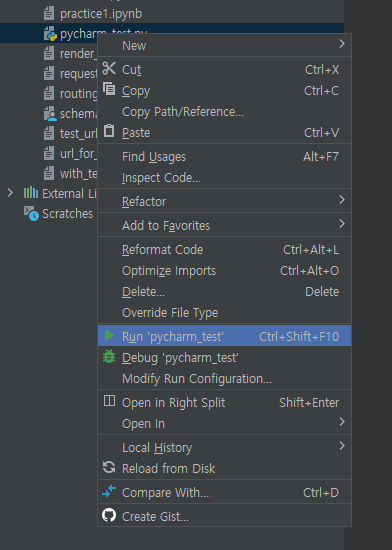Select practice1.ipynb in the project tree
The width and height of the screenshot is (392, 550).
point(101,14)
